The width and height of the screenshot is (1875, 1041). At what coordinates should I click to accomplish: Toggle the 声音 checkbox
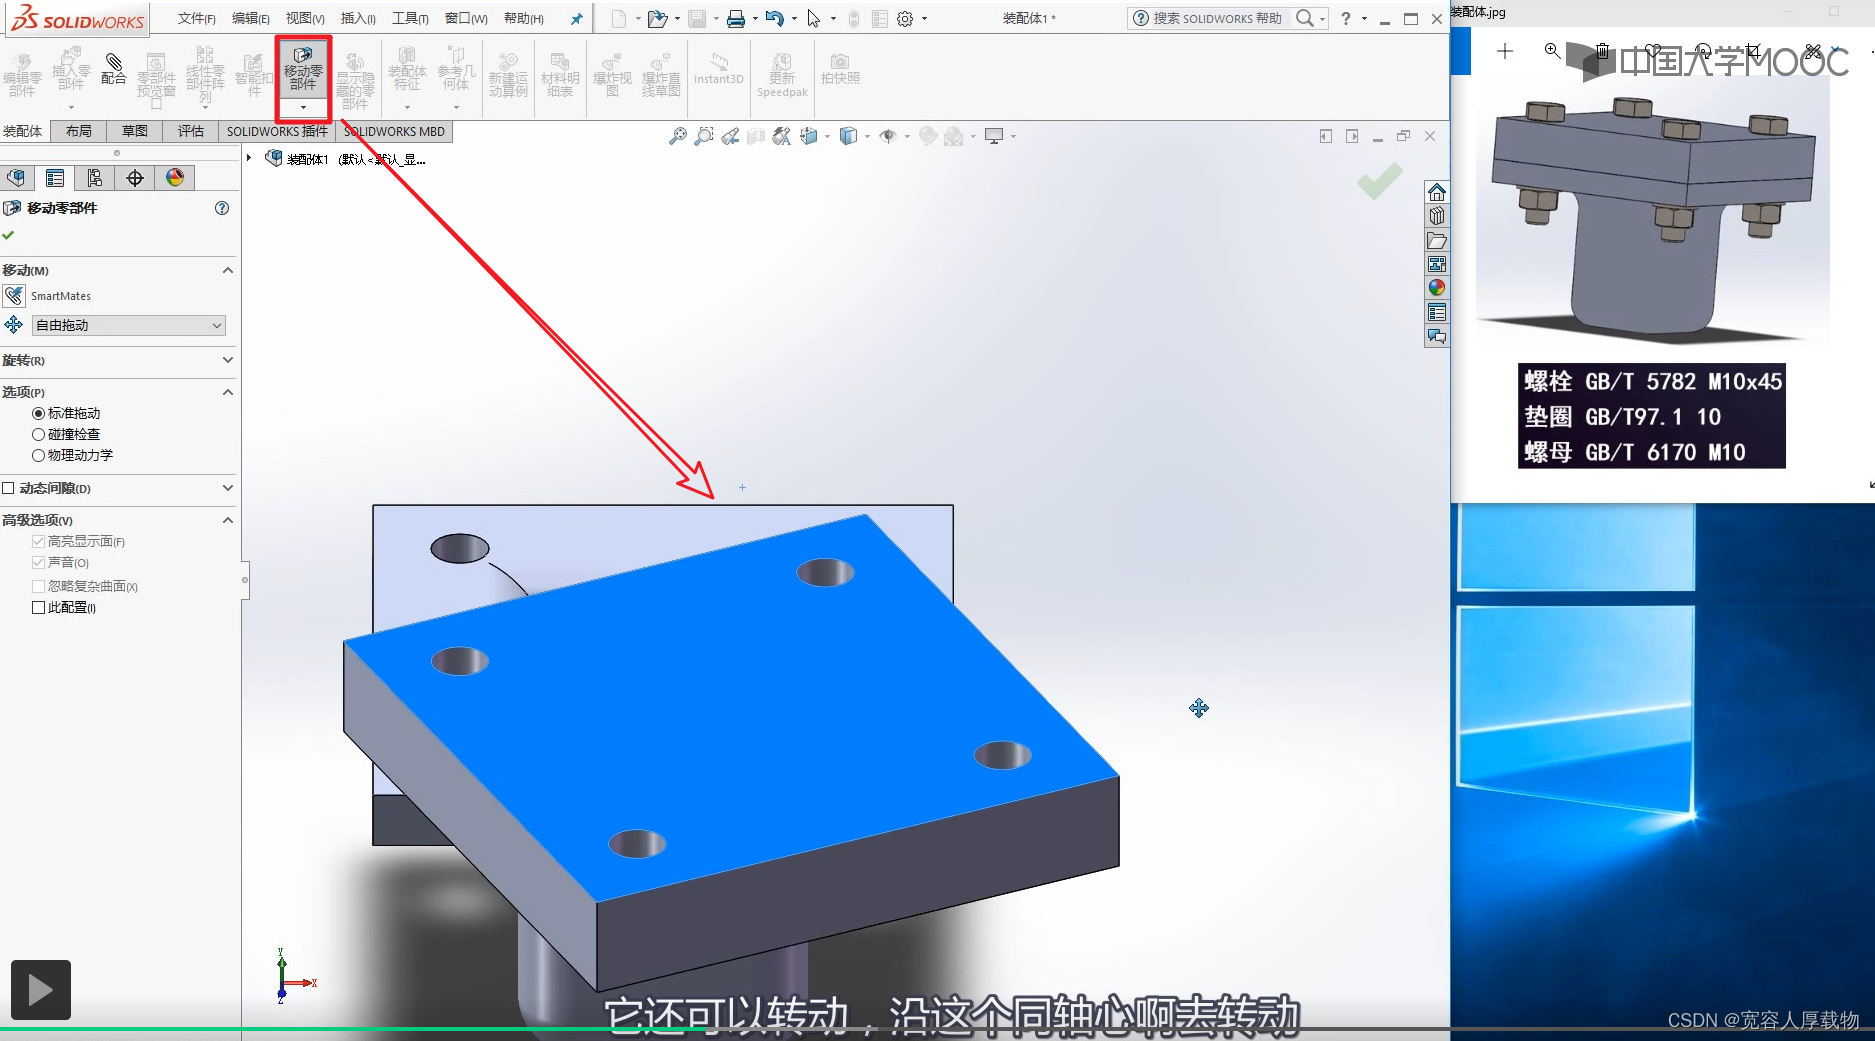(38, 563)
